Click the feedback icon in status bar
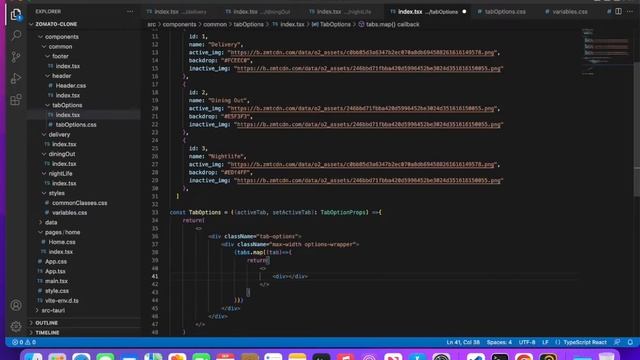The image size is (640, 360). 617,342
